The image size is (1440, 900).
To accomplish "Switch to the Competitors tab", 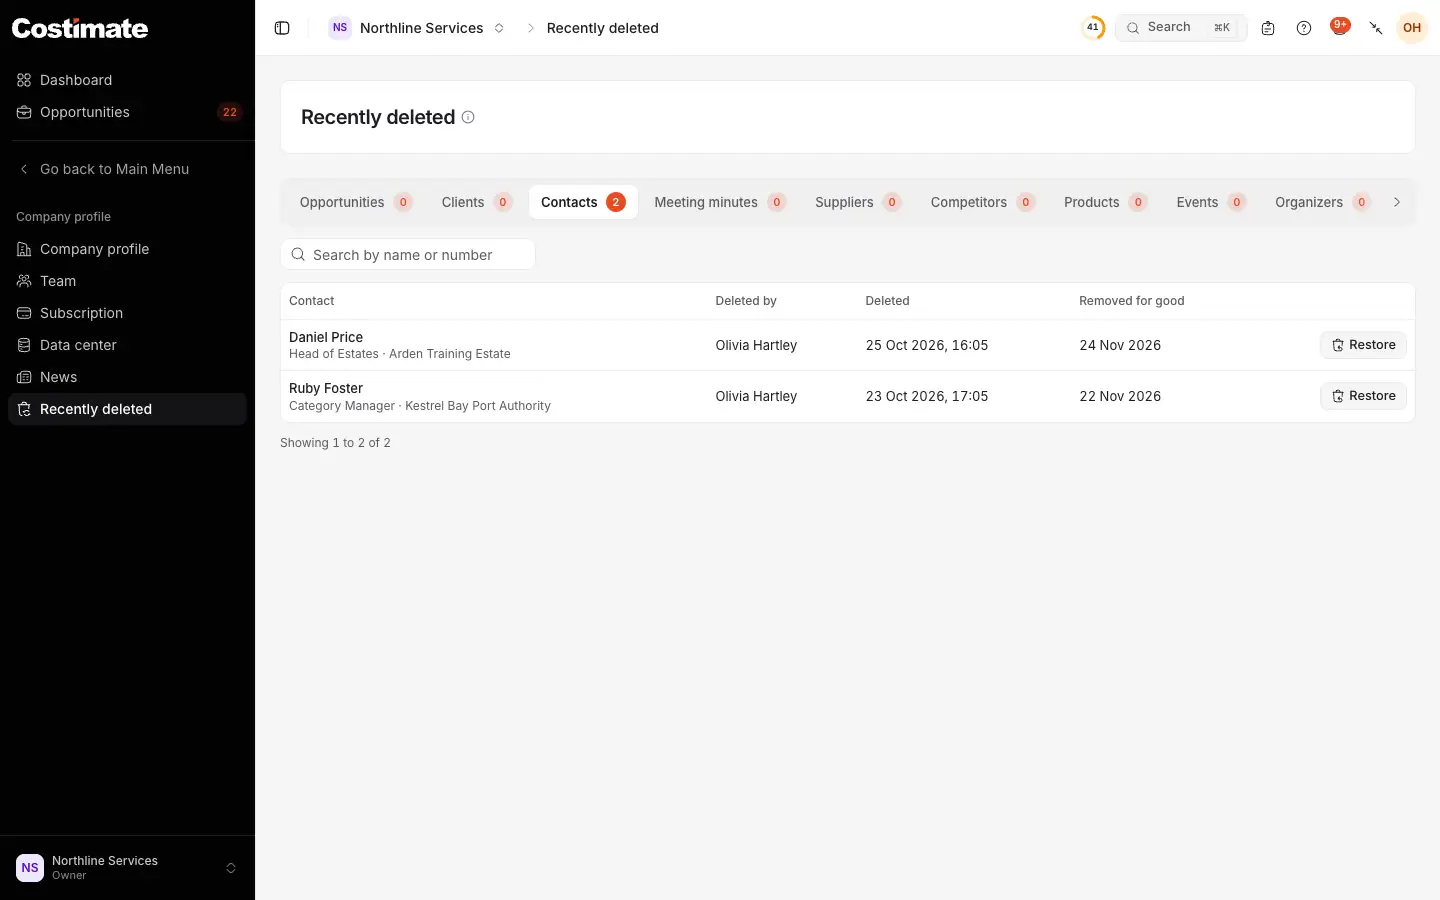I will (982, 202).
